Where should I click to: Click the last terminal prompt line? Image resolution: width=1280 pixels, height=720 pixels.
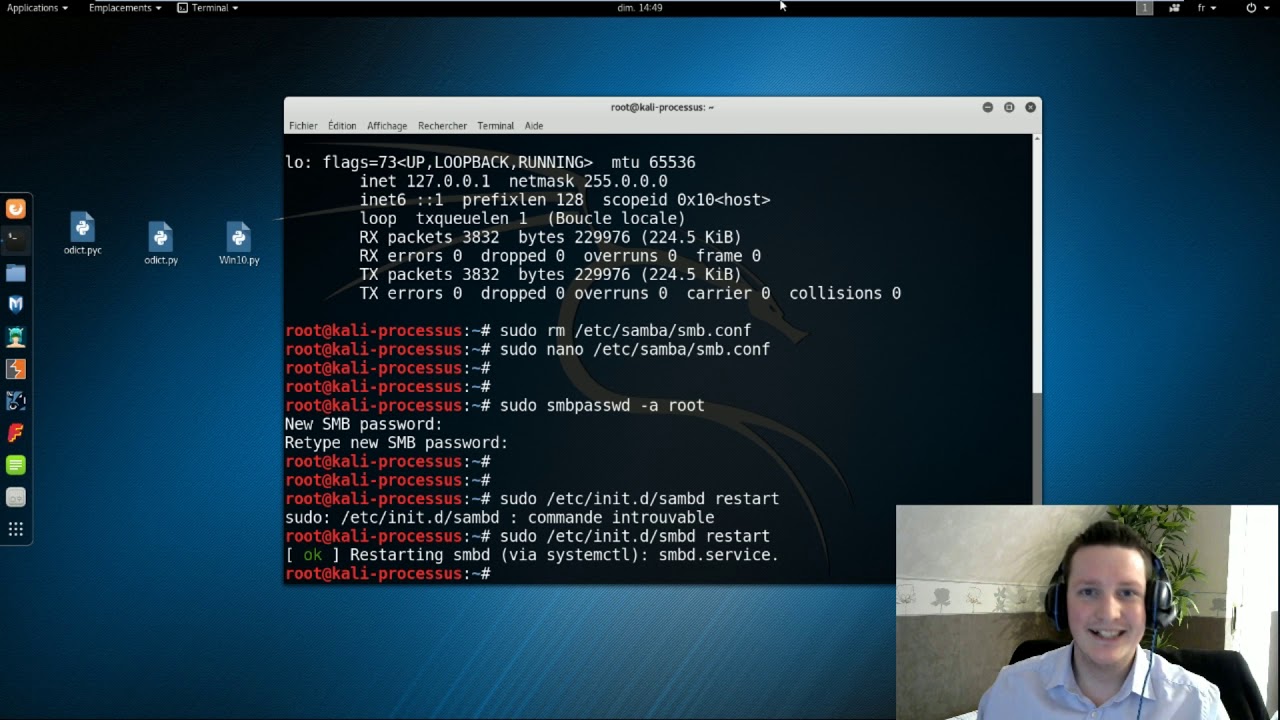point(388,574)
